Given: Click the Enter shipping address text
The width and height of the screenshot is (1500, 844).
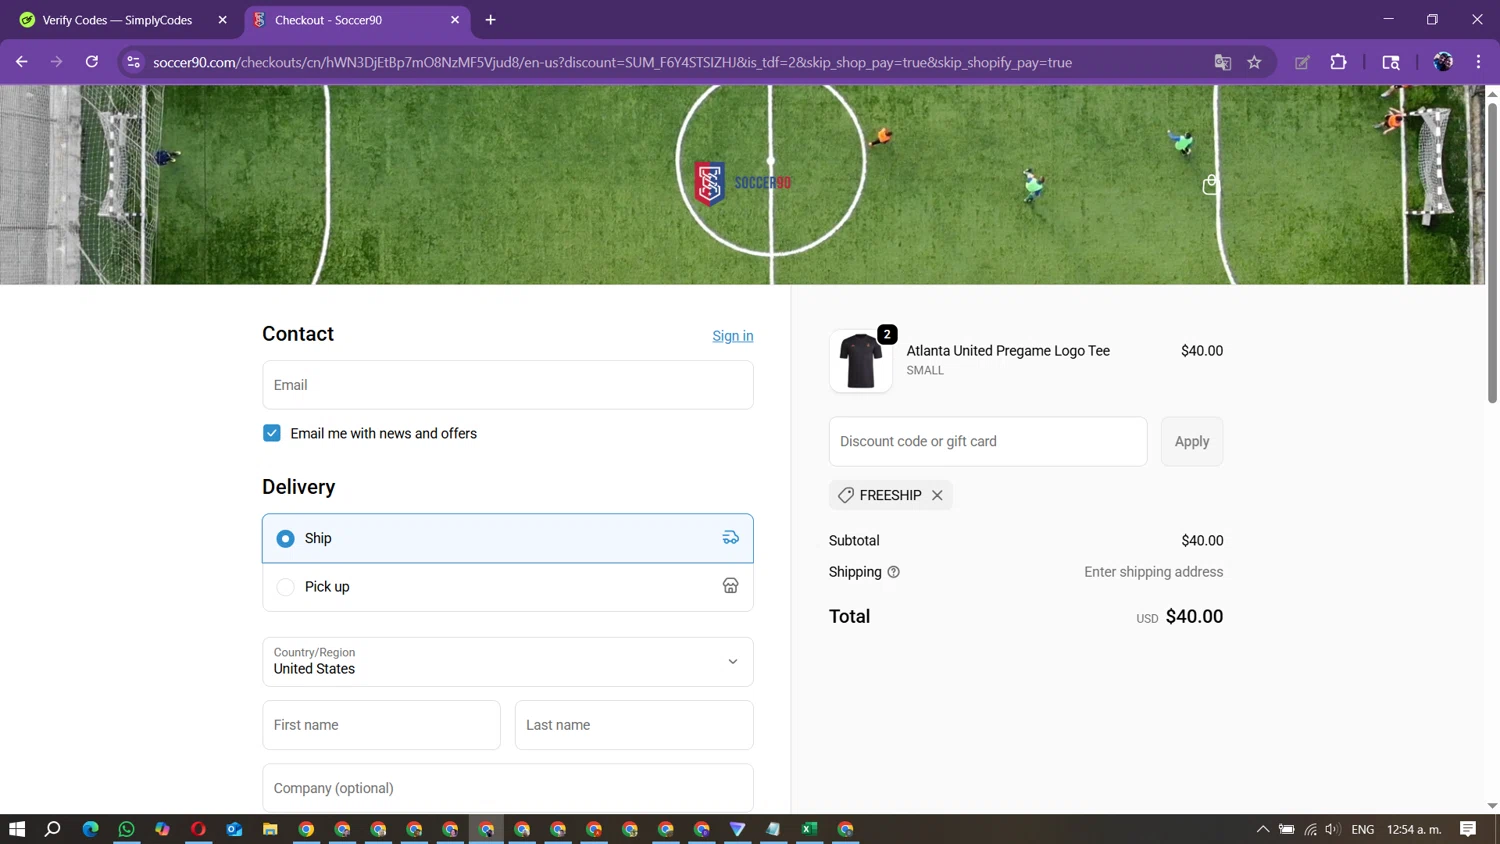Looking at the screenshot, I should [x=1153, y=572].
